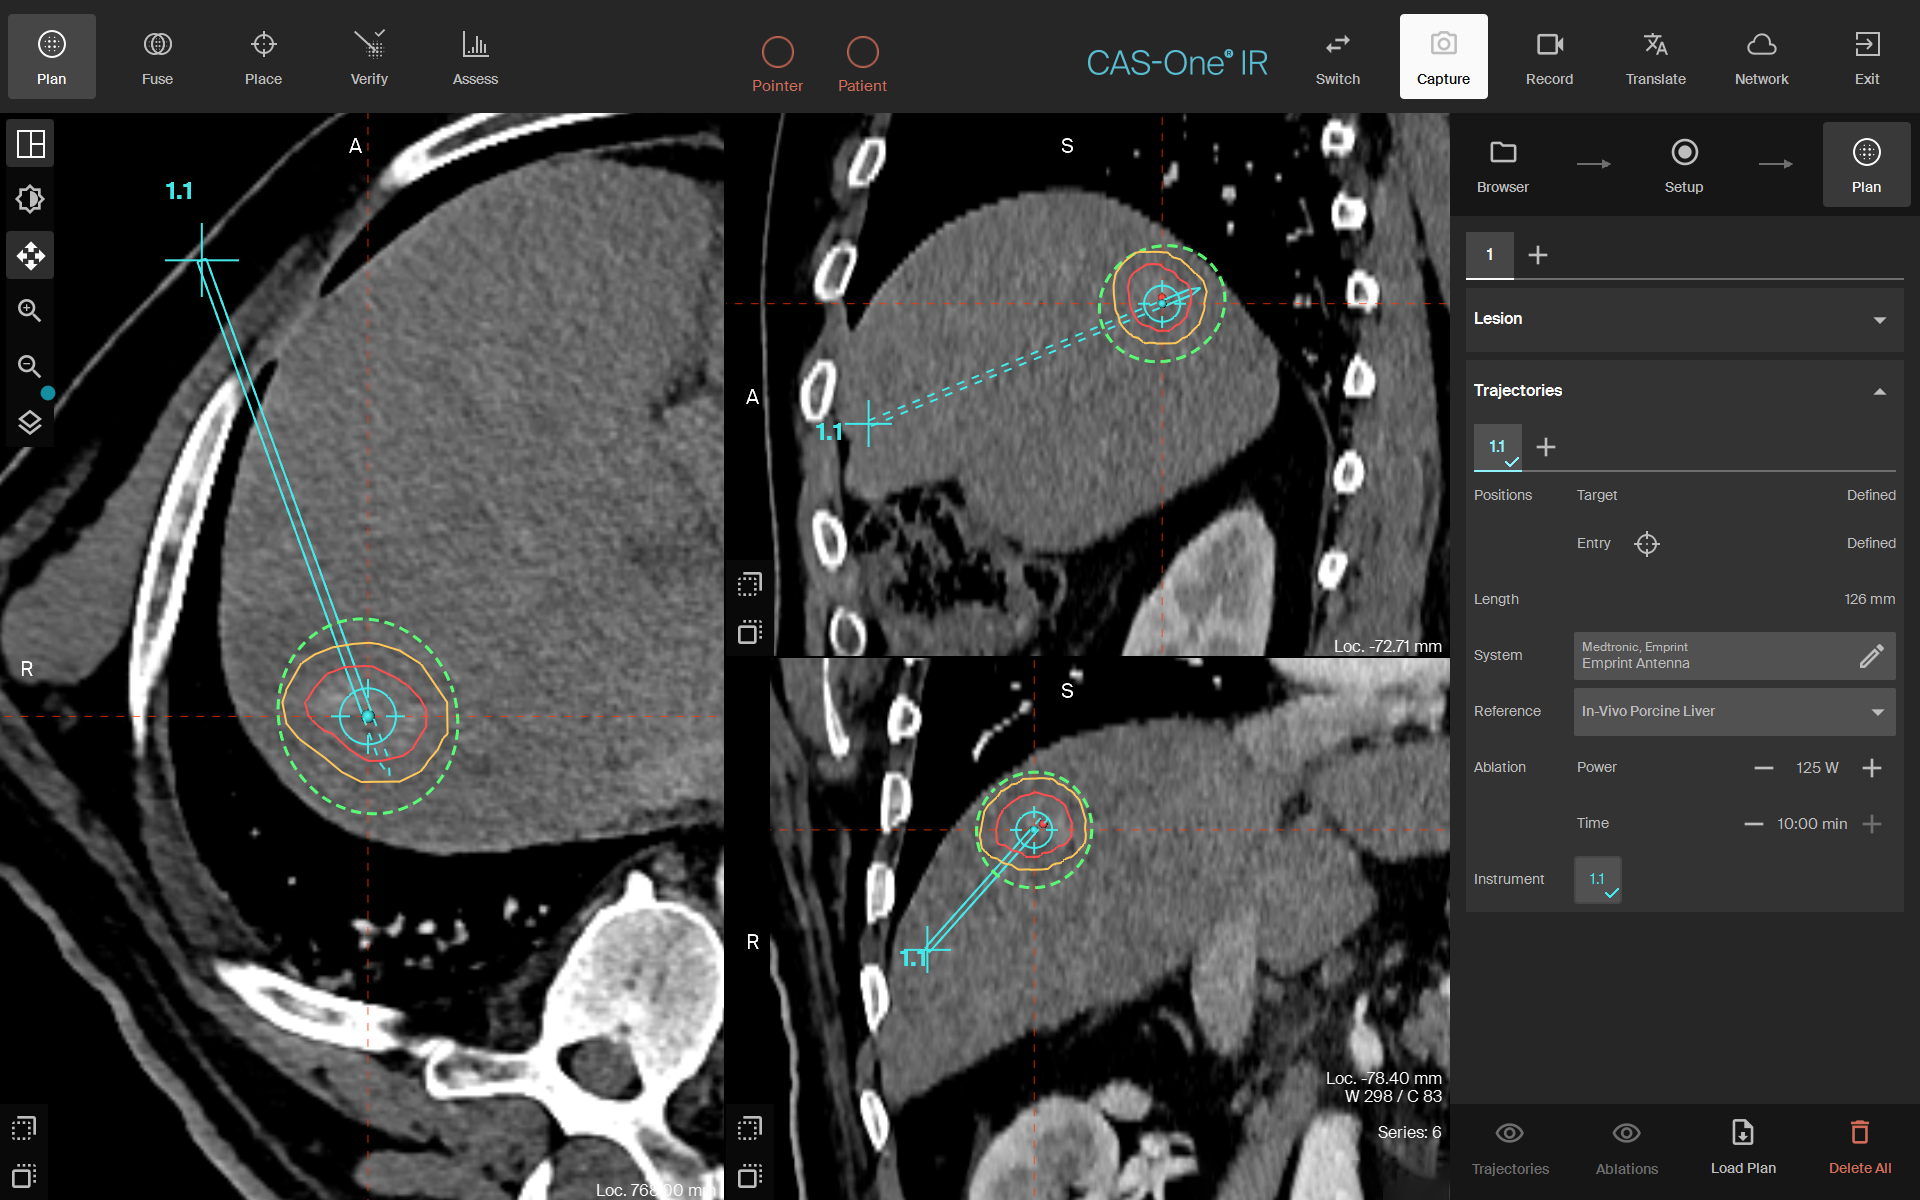
Task: Select lesion tab 1
Action: pyautogui.click(x=1490, y=255)
